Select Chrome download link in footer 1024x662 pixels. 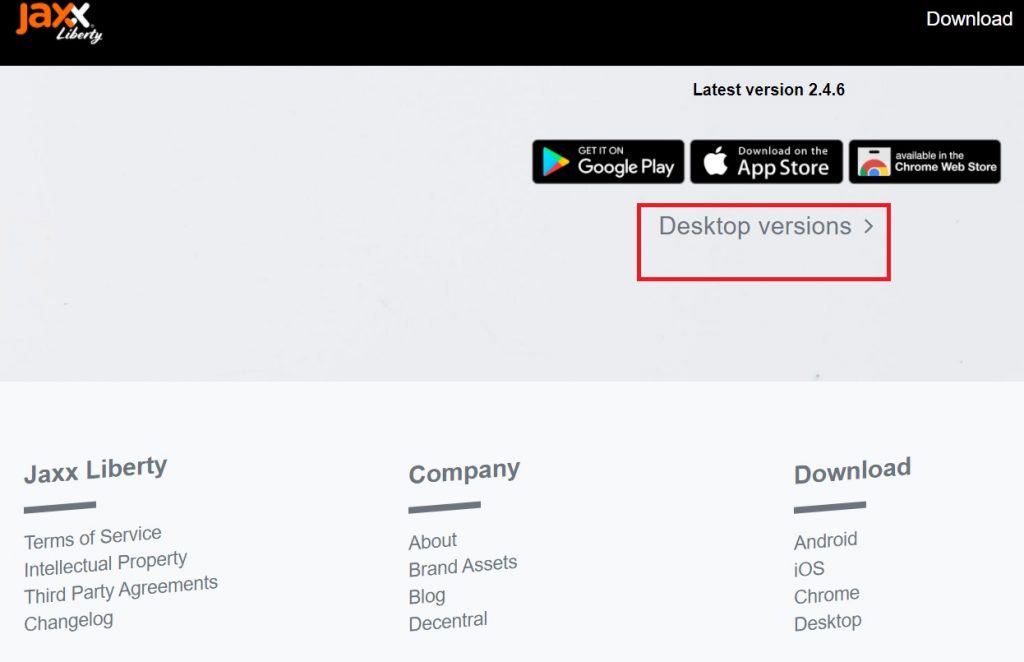[x=827, y=595]
